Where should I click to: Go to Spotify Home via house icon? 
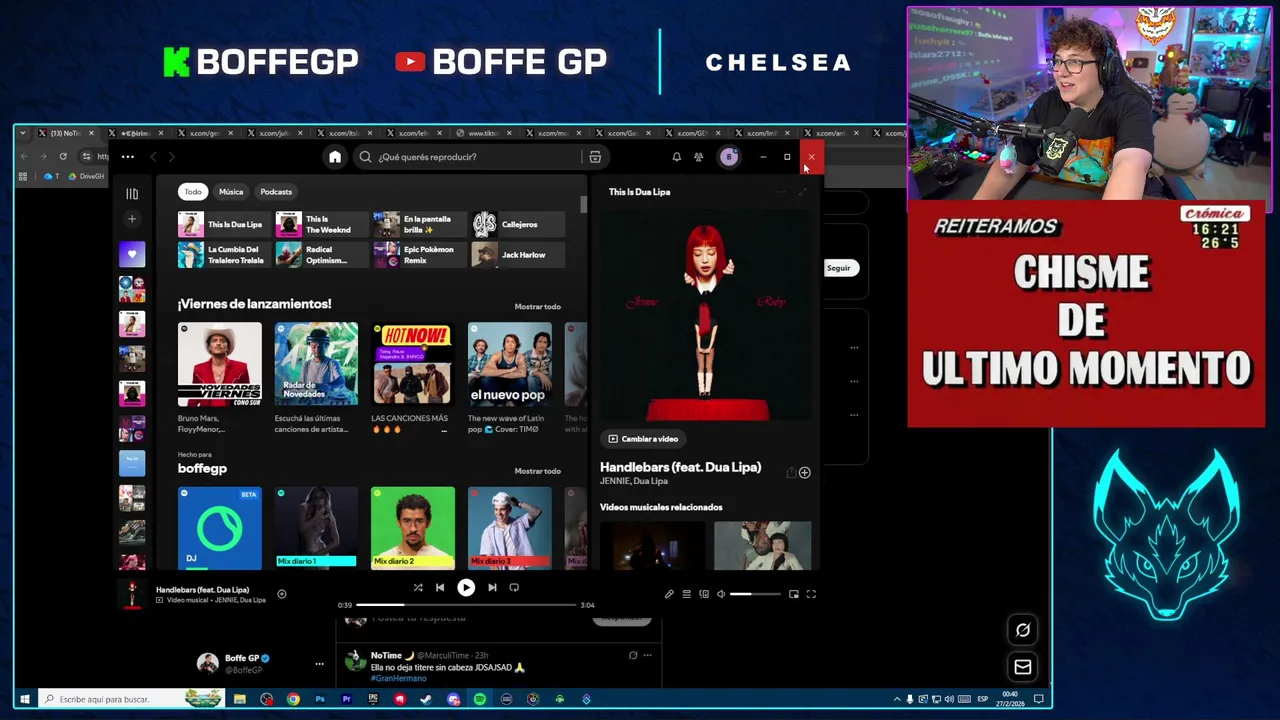coord(335,157)
